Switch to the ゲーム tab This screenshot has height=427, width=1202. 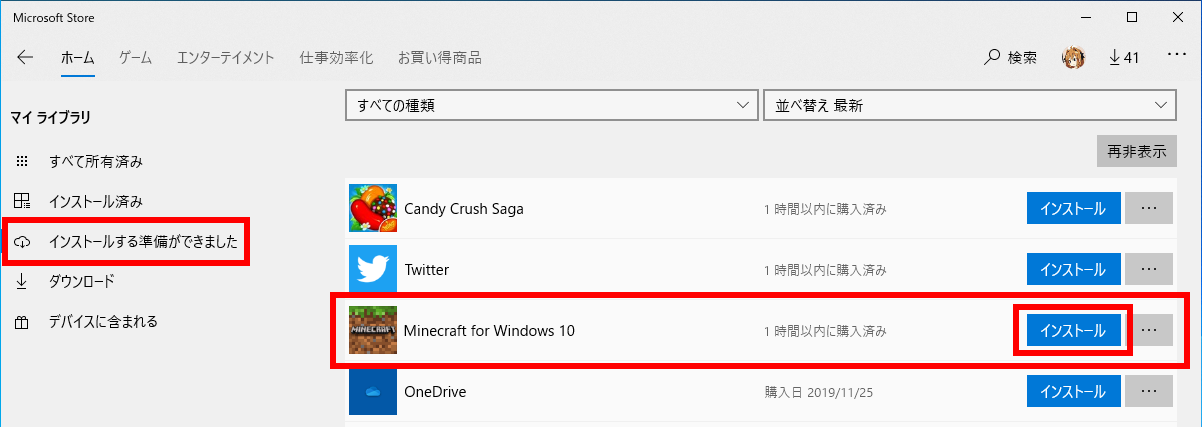135,58
